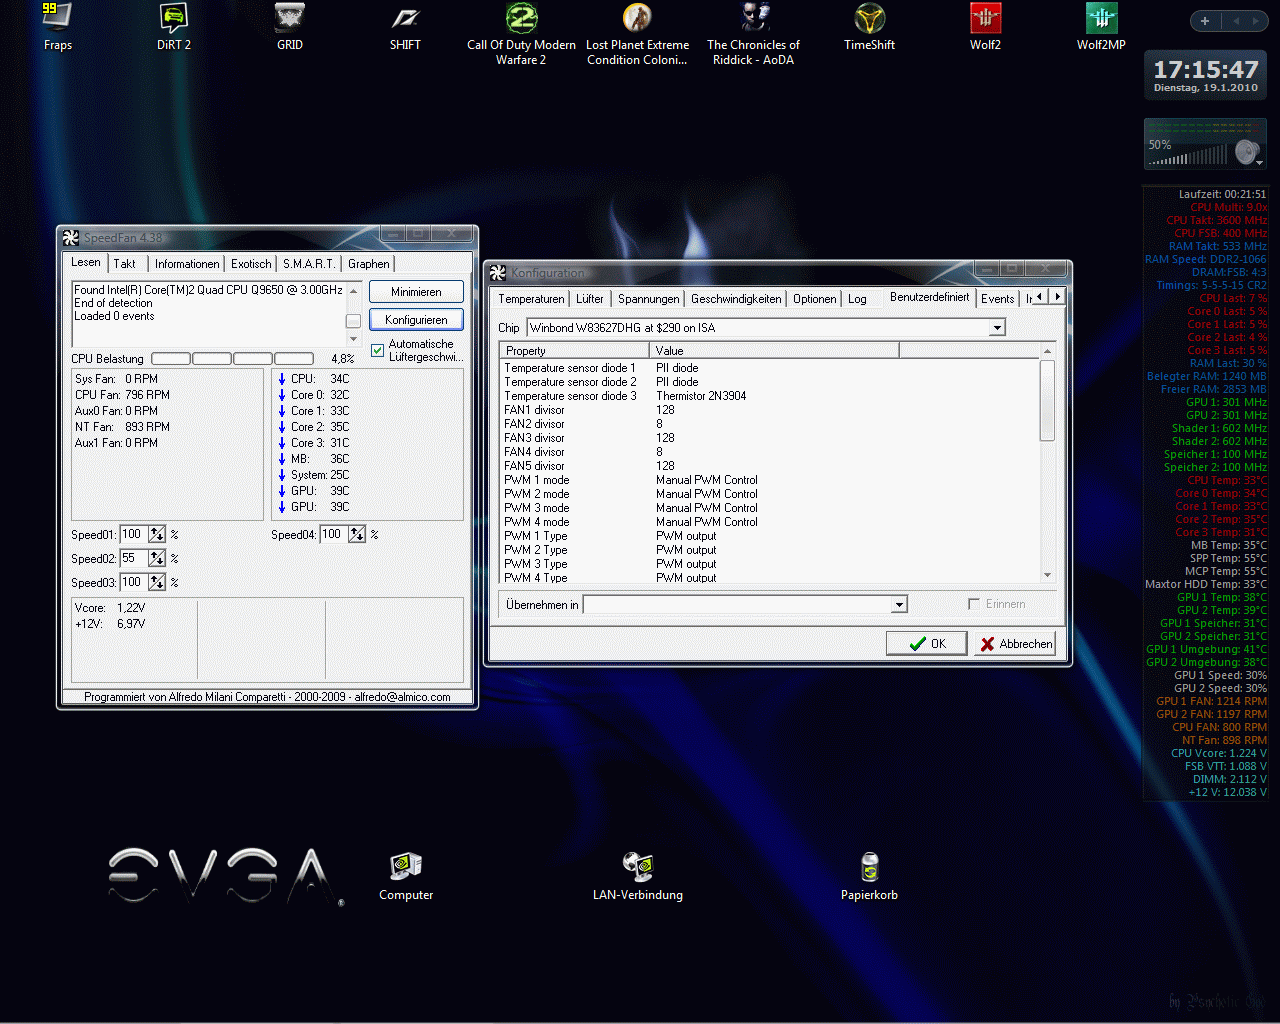Click the Abbrechen cancel button

(1015, 644)
